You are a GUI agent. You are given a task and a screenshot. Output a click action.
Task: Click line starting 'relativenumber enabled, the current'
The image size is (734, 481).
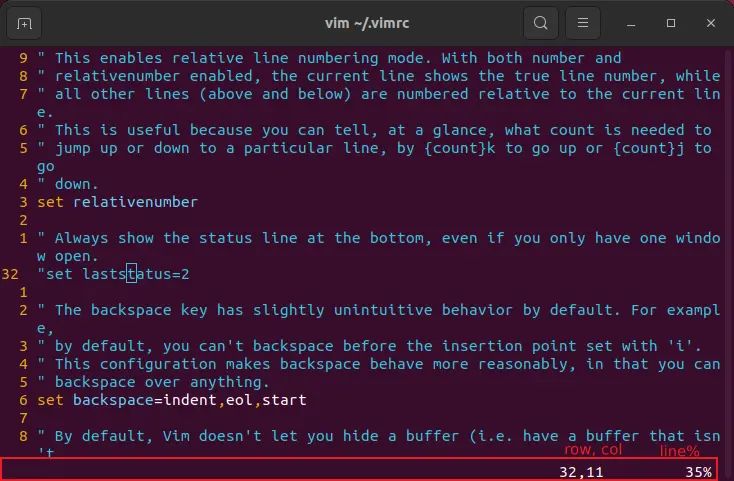379,76
